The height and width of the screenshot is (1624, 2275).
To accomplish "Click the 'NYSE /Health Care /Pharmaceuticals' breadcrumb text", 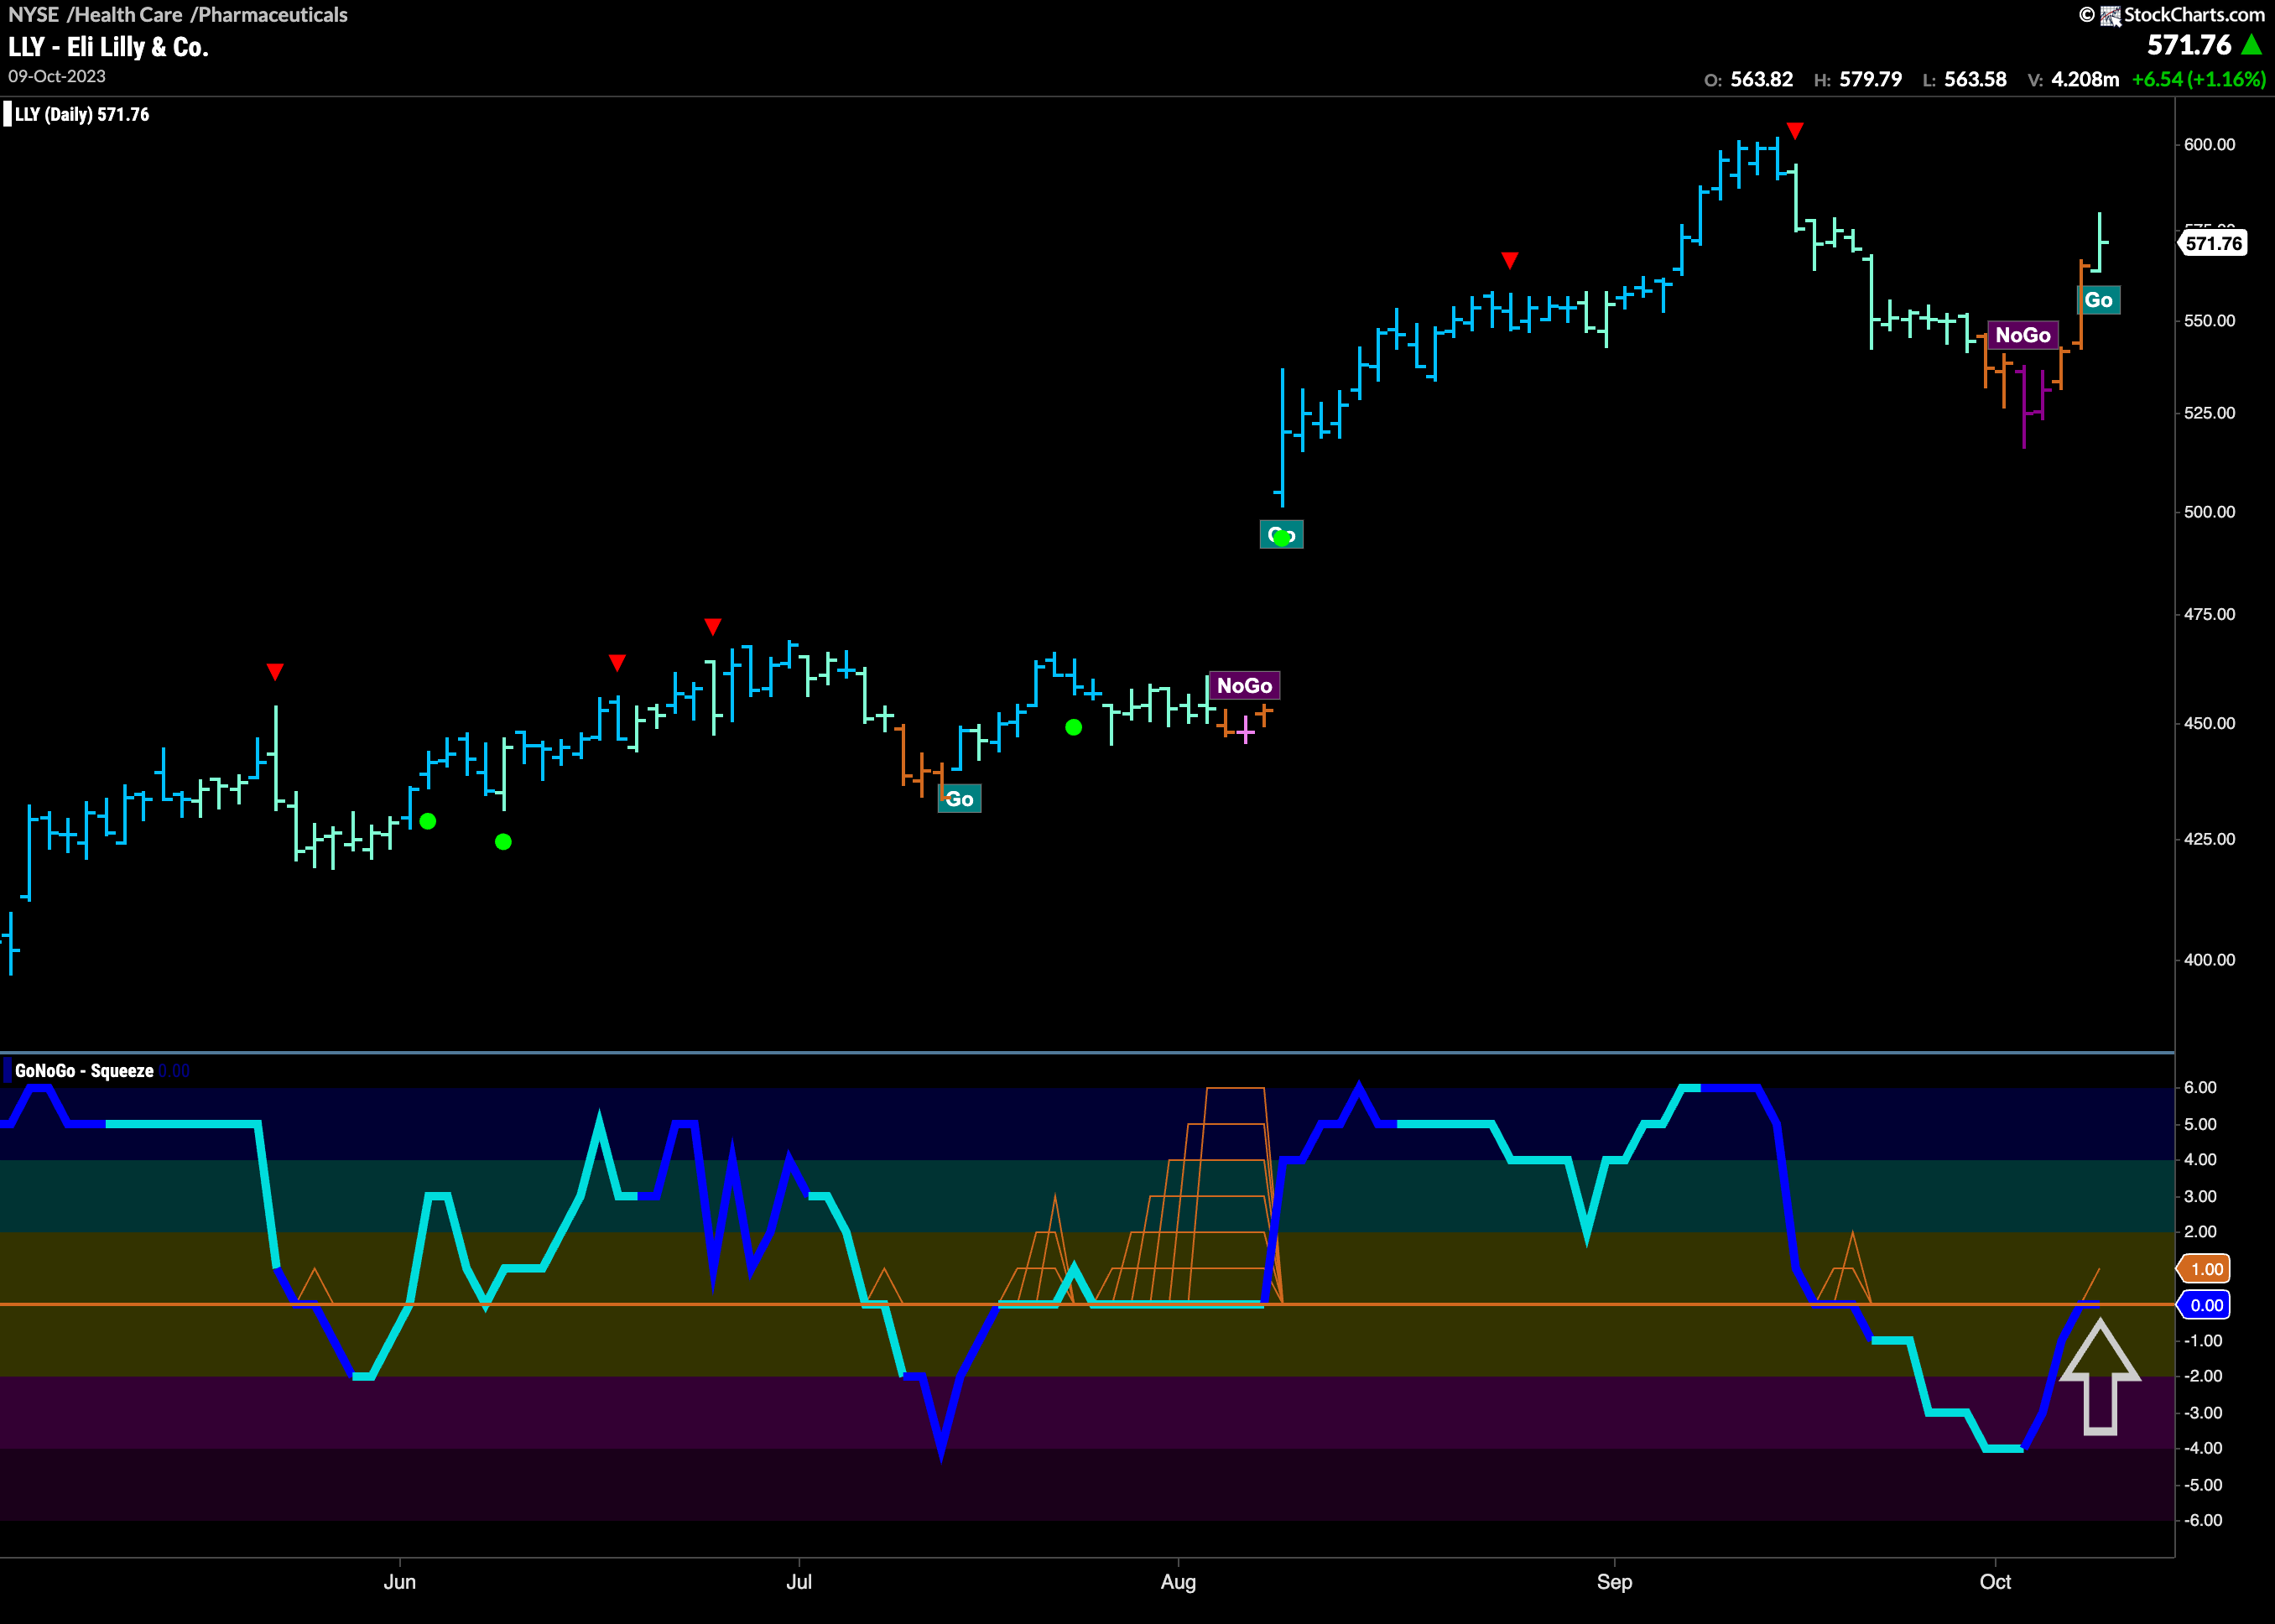I will tap(178, 15).
